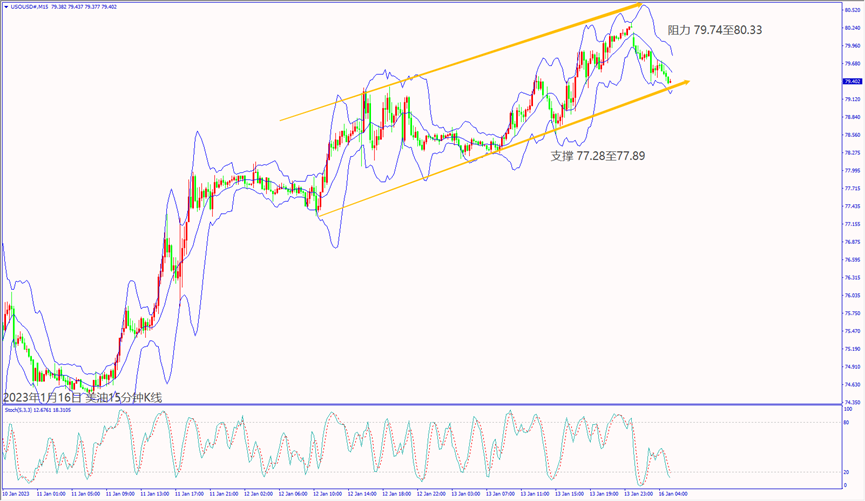Click the 12 Jan 10:00 time axis label
865x501 pixels.
tap(327, 493)
